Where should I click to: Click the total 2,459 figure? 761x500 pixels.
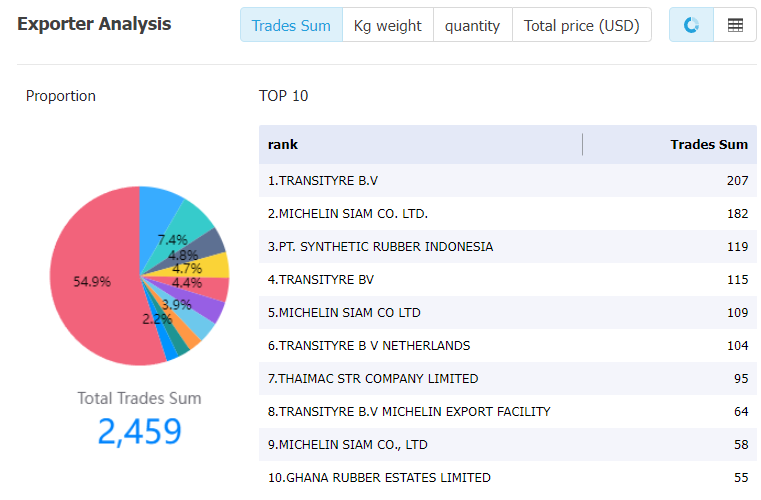[139, 432]
